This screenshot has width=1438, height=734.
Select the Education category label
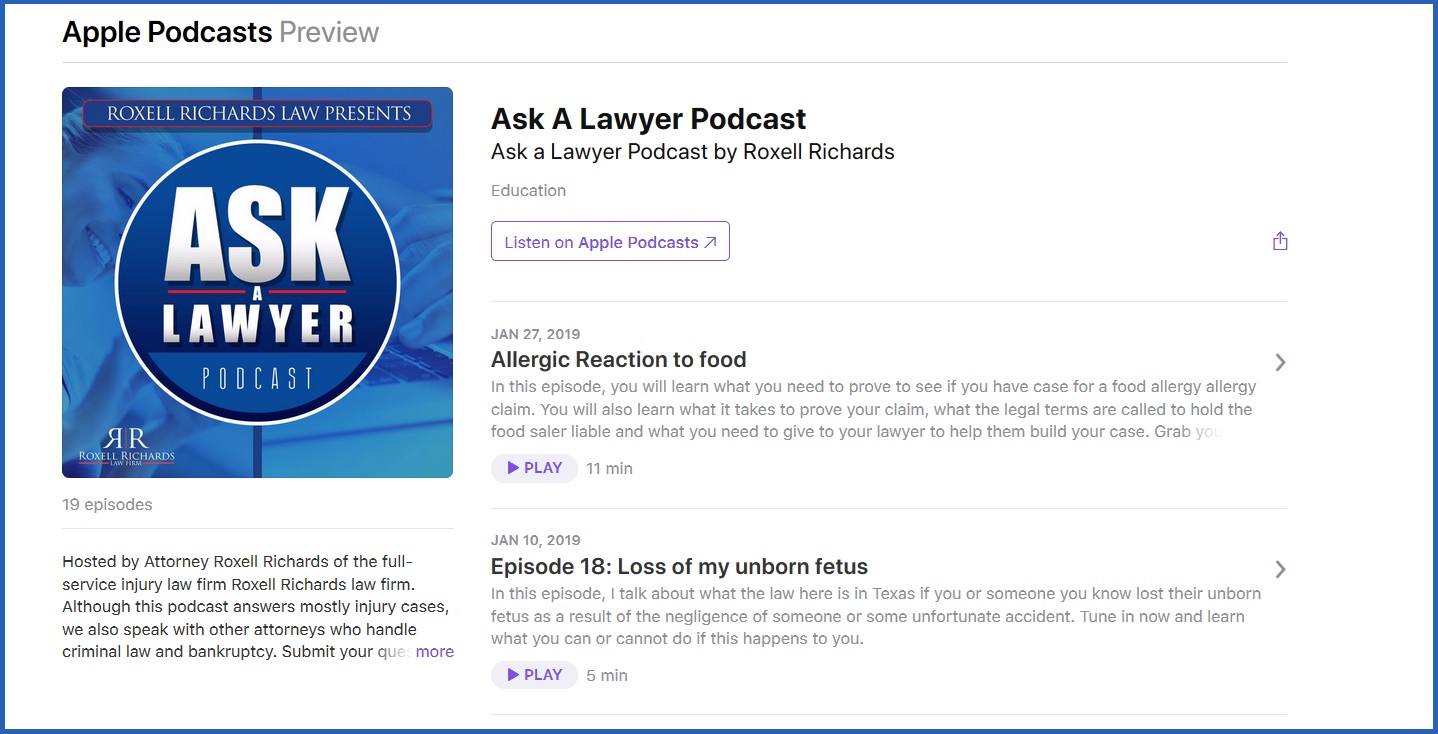(x=528, y=190)
